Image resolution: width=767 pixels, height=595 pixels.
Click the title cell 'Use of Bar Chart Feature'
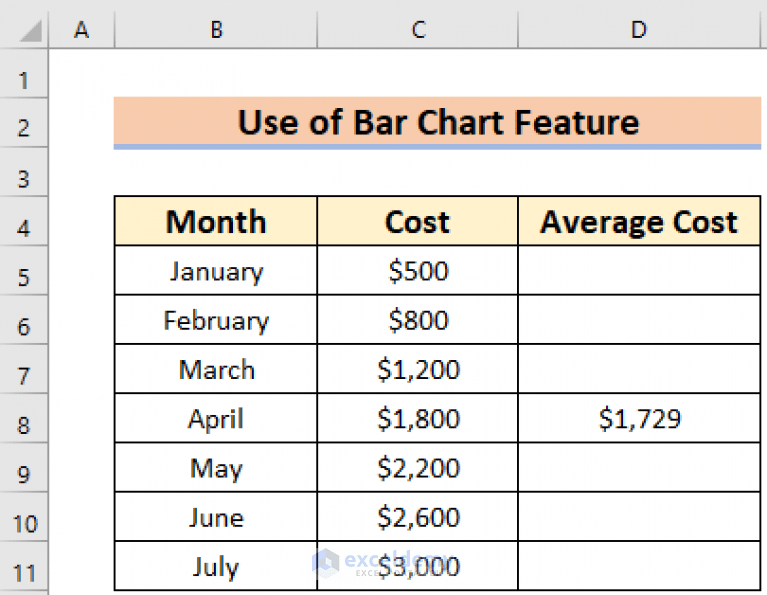click(x=438, y=123)
